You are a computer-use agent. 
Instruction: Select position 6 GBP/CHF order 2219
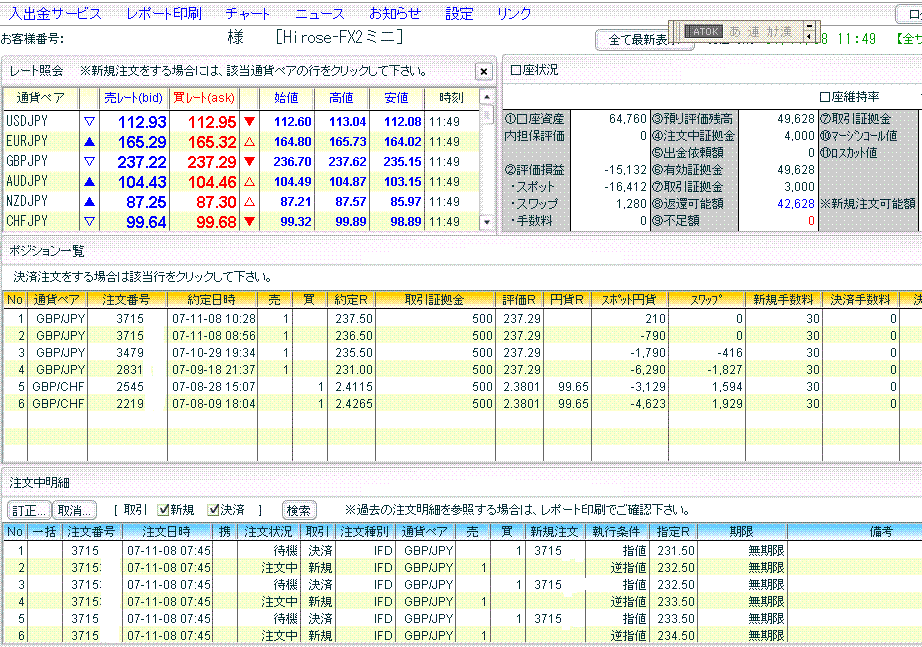point(462,404)
